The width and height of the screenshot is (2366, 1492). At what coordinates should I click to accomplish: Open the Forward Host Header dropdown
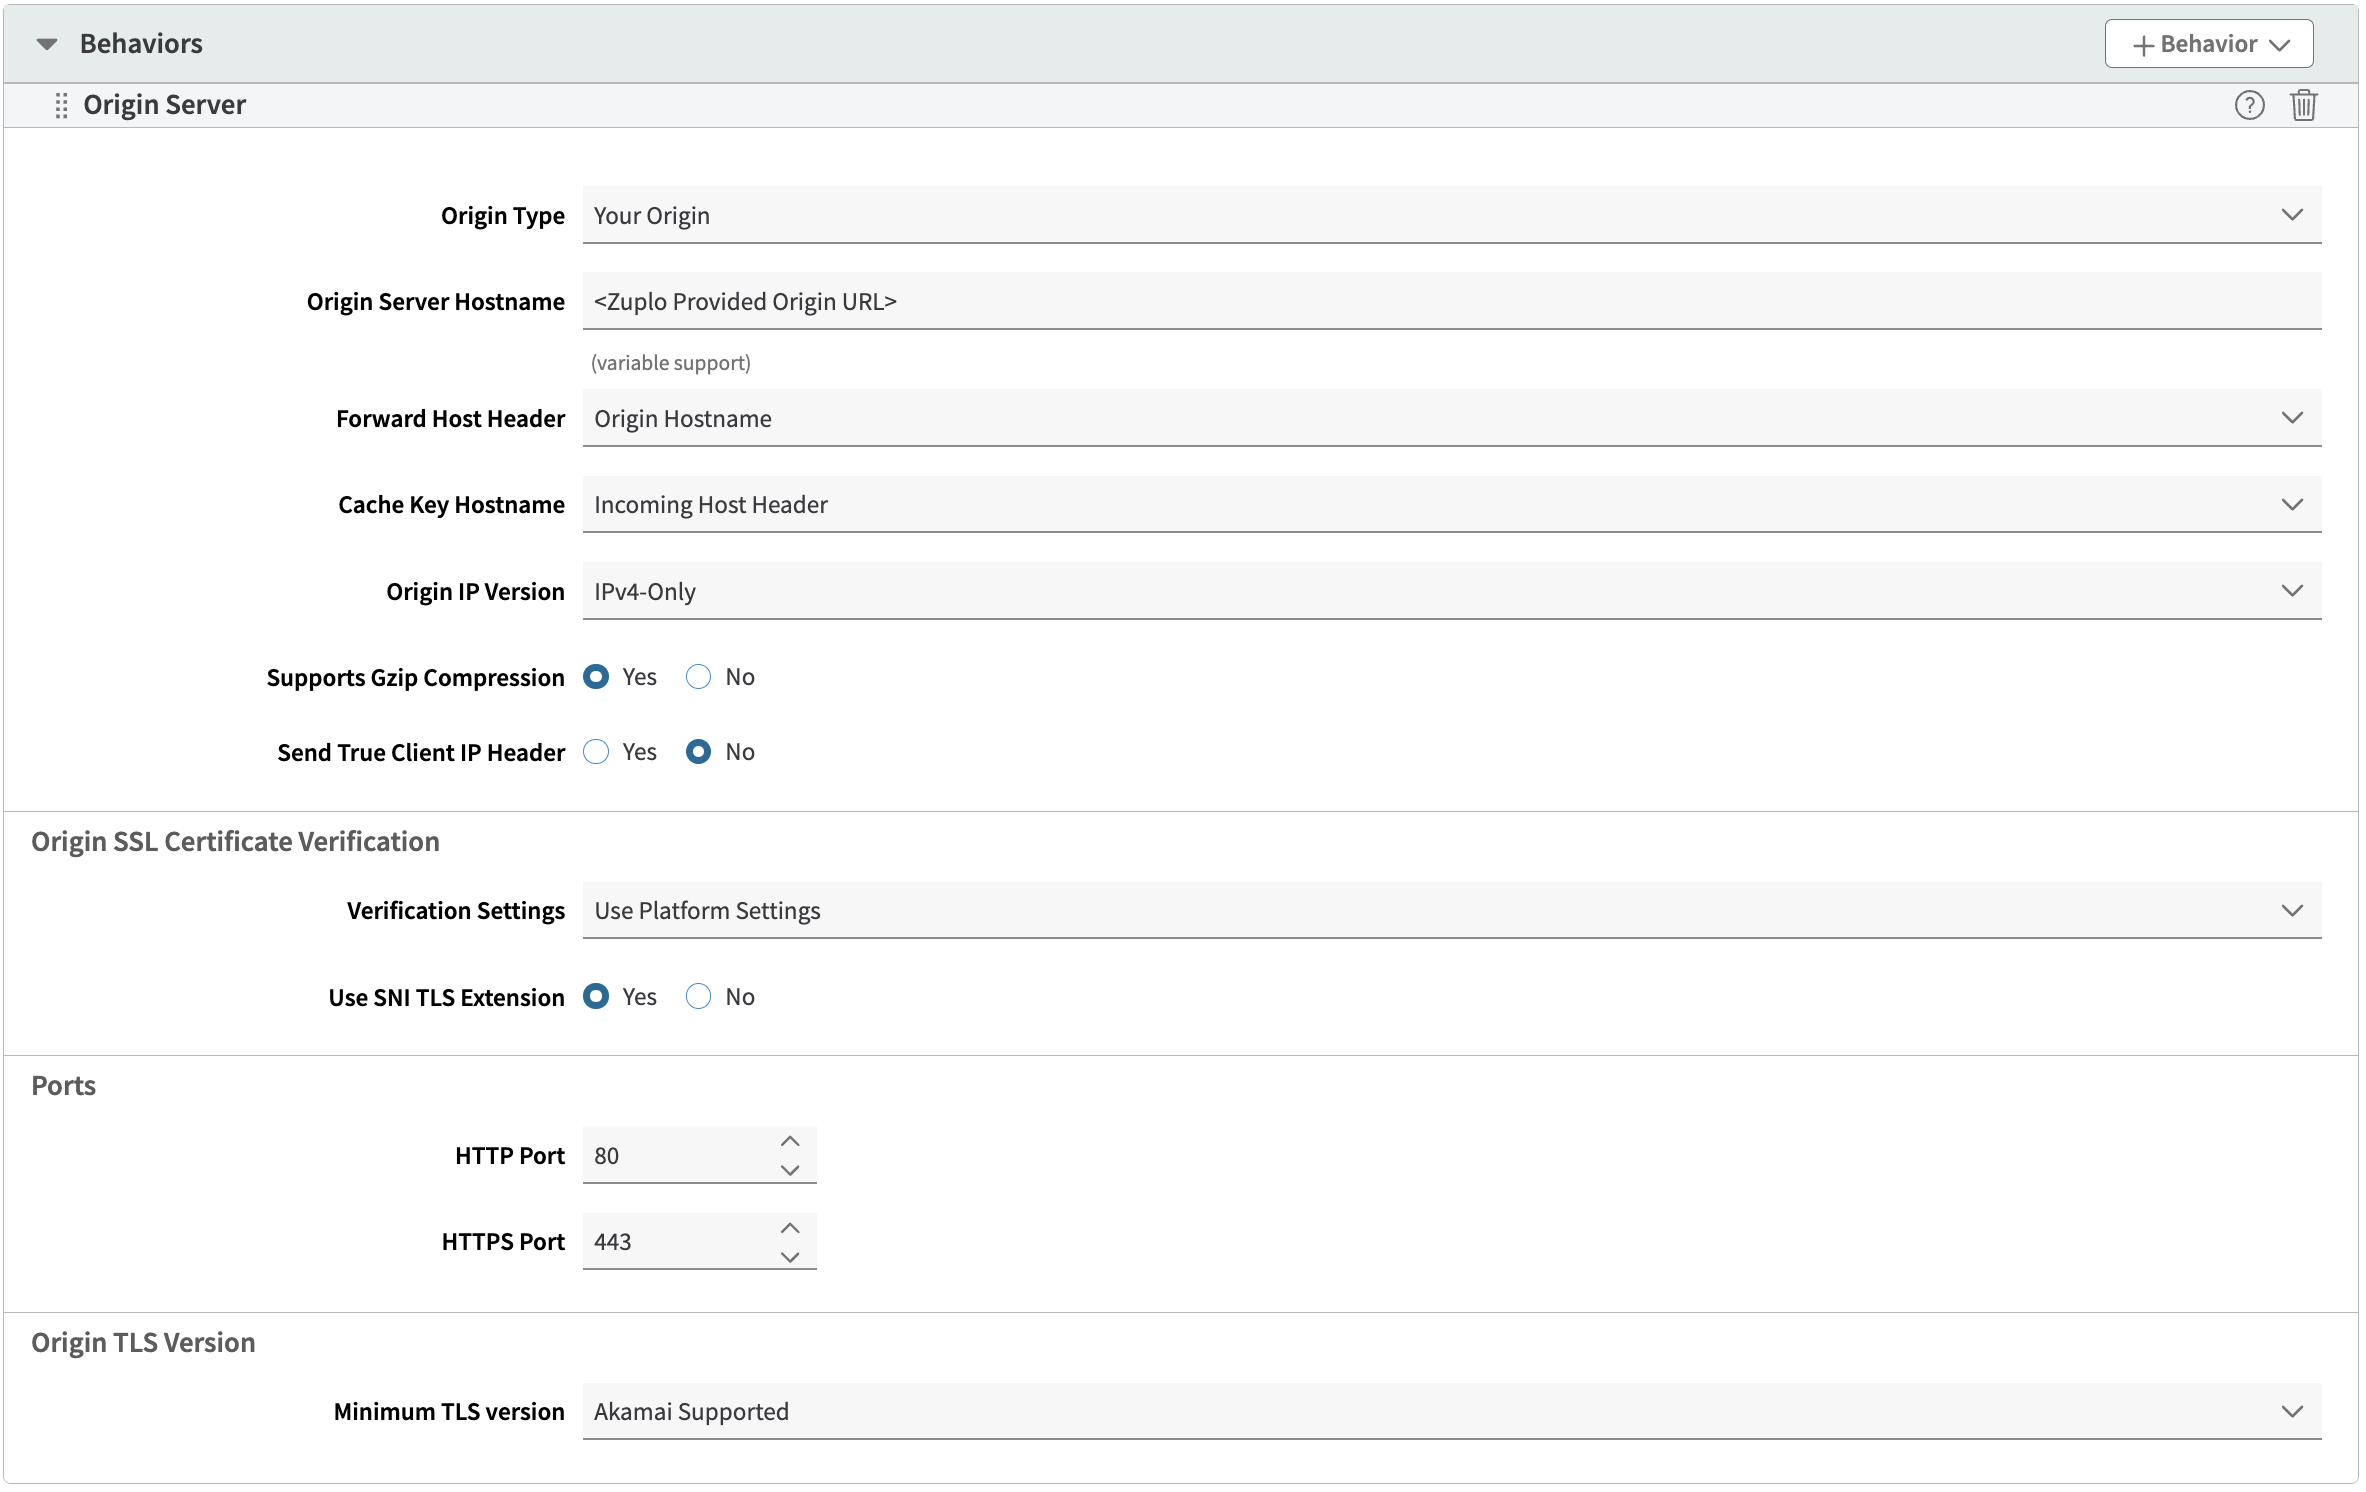tap(1451, 418)
